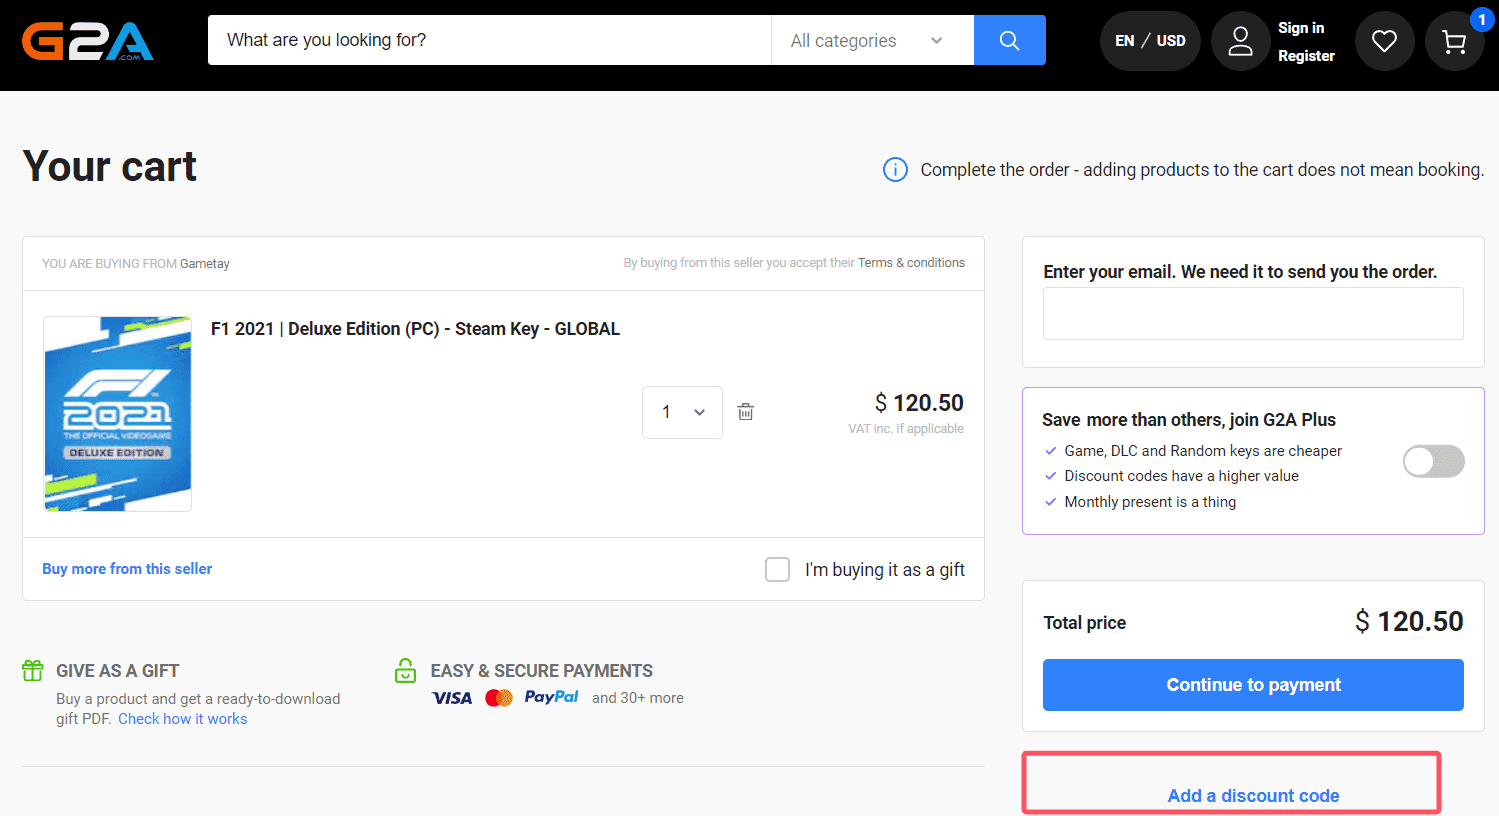Click the info icon beside order notice
Viewport: 1499px width, 816px height.
(x=895, y=170)
